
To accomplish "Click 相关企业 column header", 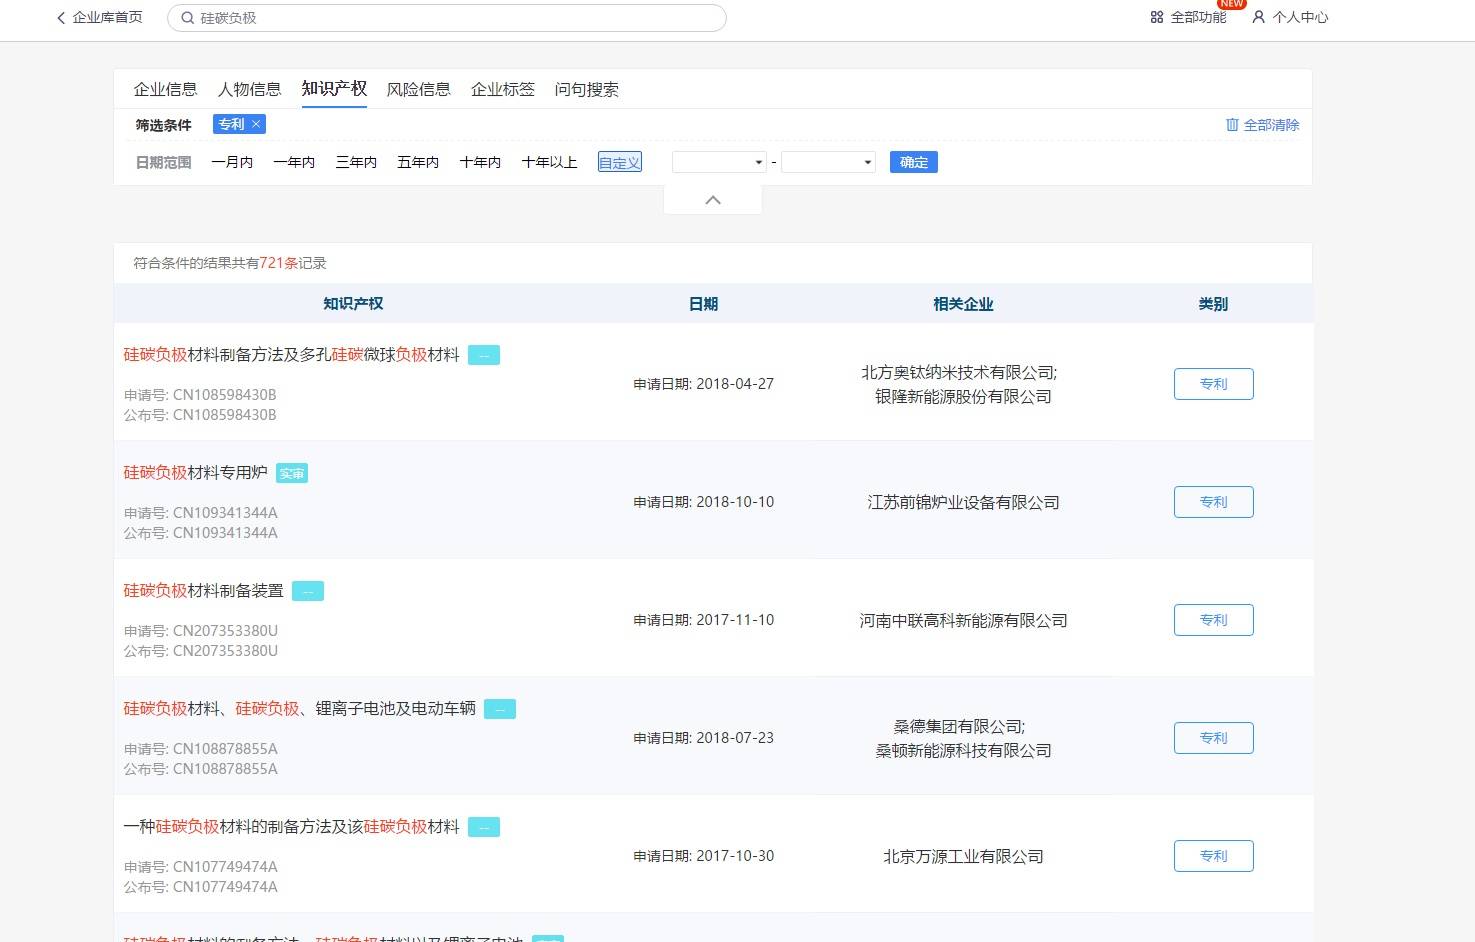I will pyautogui.click(x=963, y=303).
